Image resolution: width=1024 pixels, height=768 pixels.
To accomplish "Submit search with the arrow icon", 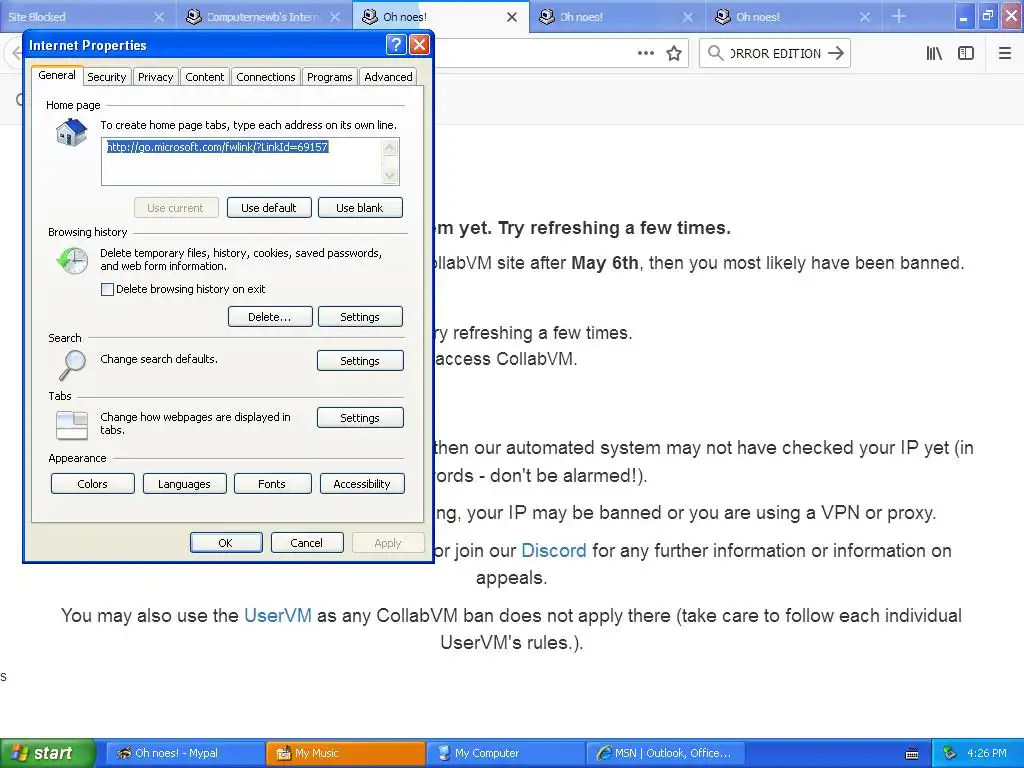I will 835,54.
